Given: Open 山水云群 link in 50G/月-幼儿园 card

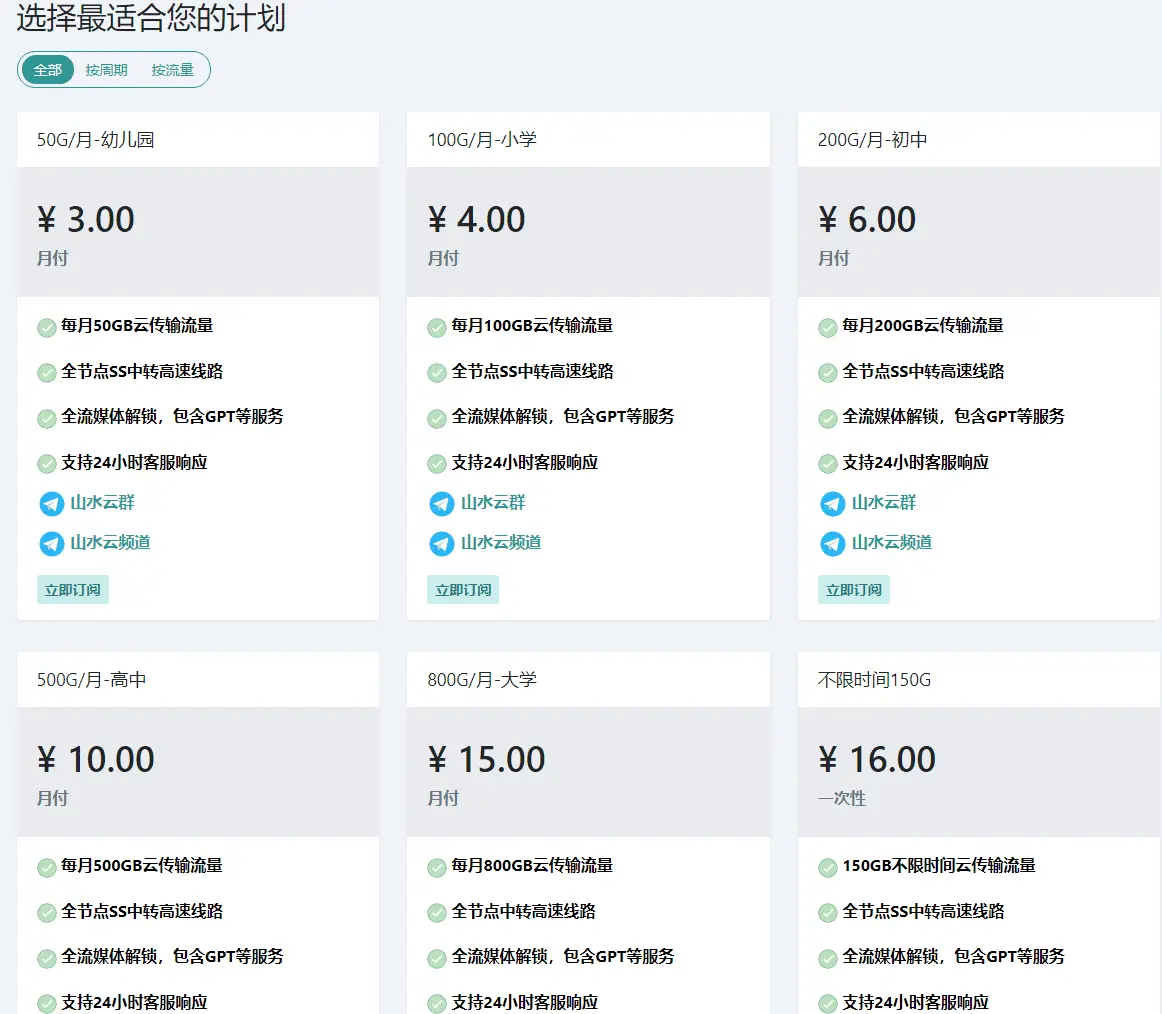Looking at the screenshot, I should pos(102,503).
